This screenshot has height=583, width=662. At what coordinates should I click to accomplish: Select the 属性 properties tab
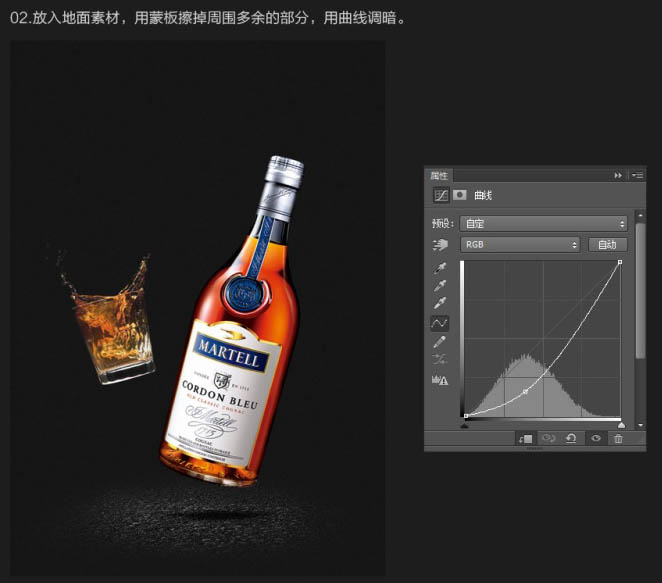pyautogui.click(x=439, y=175)
